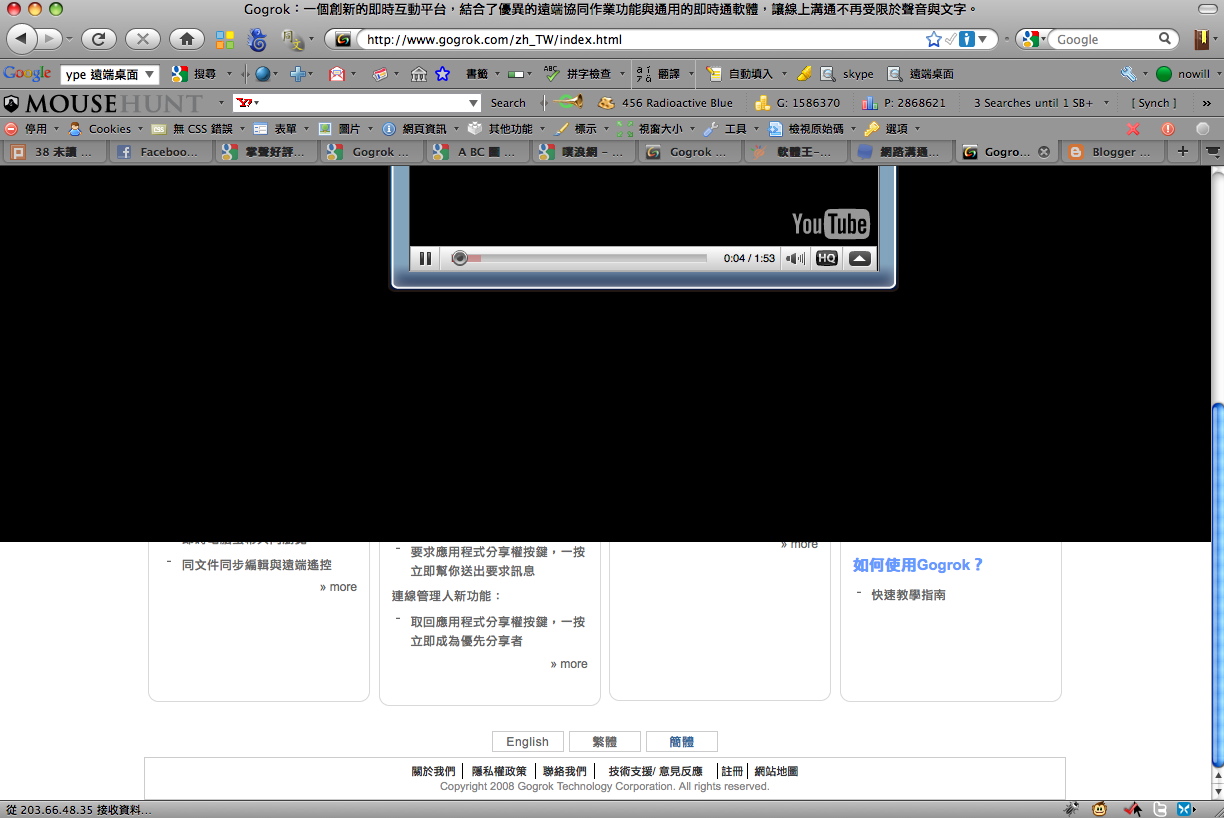Image resolution: width=1224 pixels, height=818 pixels.
Task: Click the smiley face status bar icon
Action: (1100, 808)
